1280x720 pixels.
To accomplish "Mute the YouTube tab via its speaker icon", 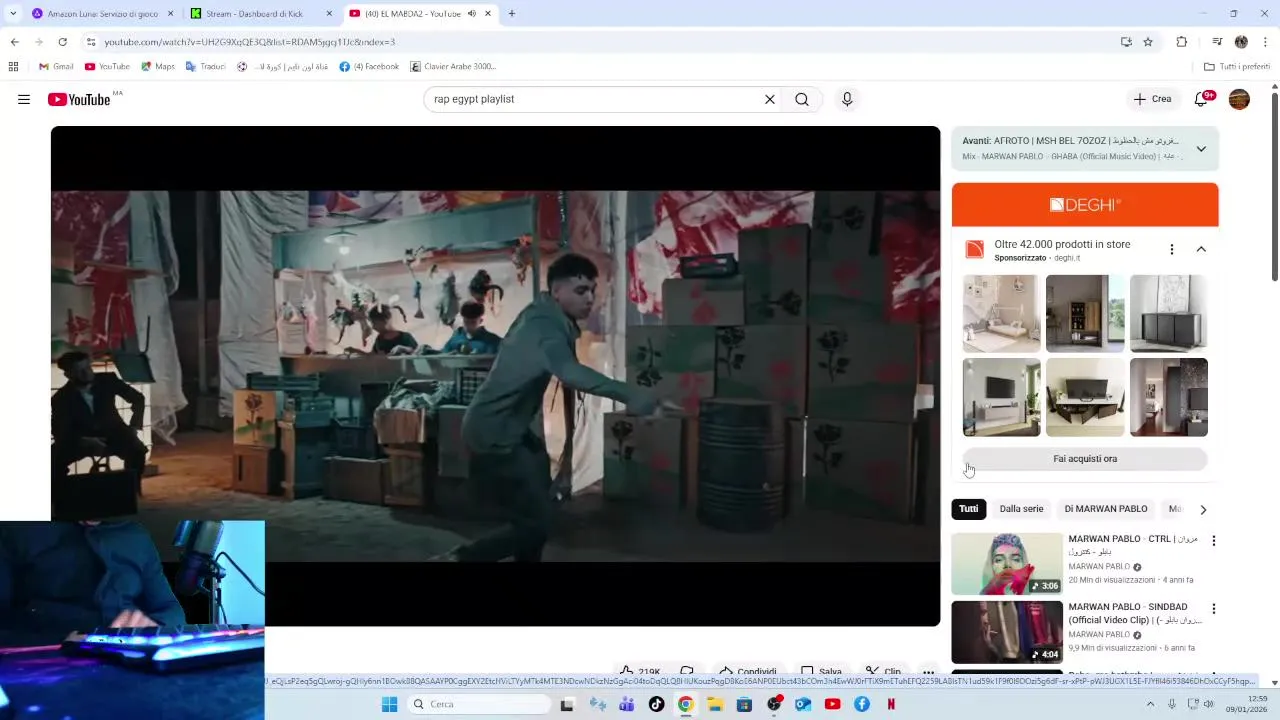I will [471, 14].
